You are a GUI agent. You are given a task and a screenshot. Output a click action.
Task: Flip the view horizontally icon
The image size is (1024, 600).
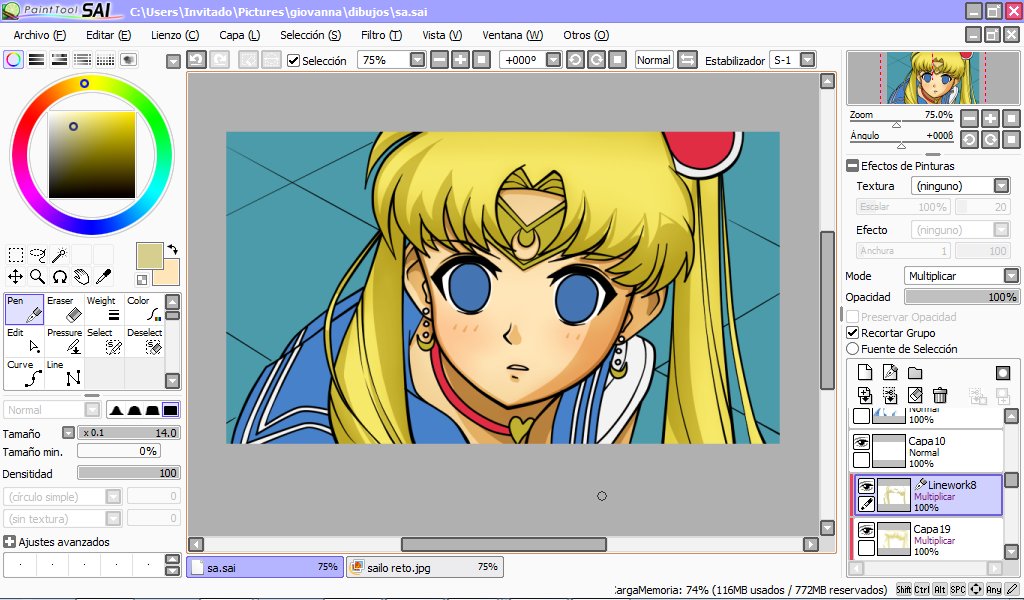click(x=687, y=60)
